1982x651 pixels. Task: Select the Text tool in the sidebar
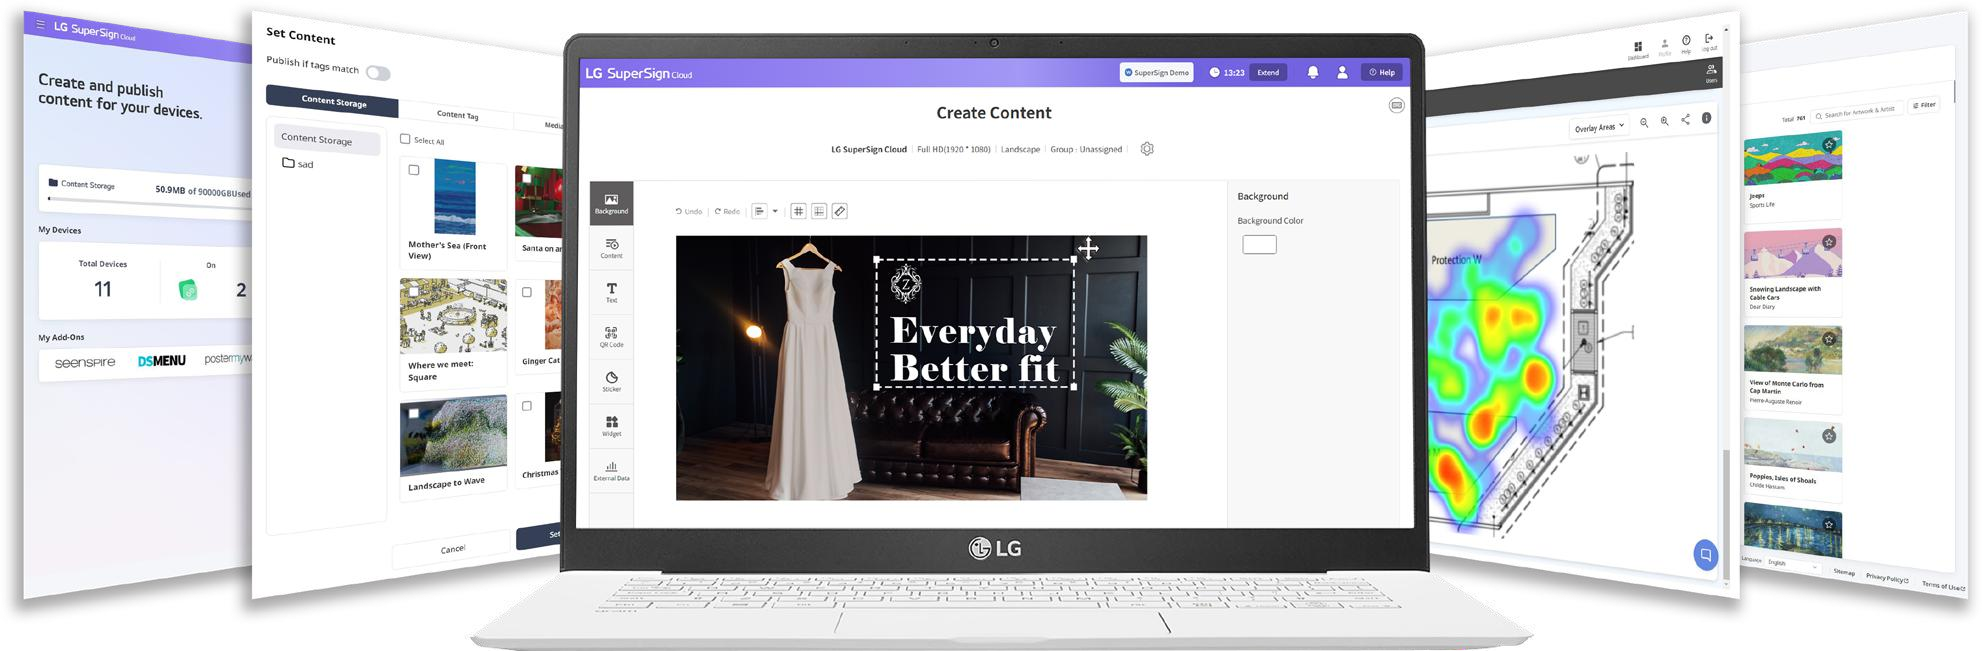[x=611, y=292]
